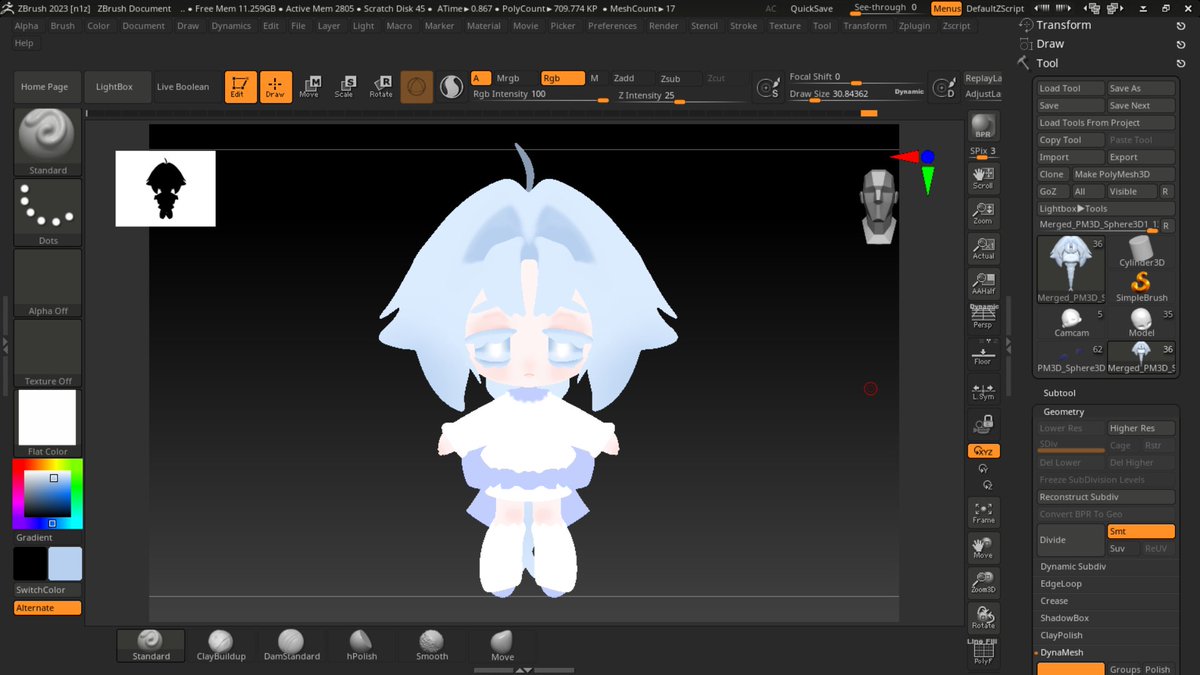Click the Zoom canvas icon

[983, 213]
